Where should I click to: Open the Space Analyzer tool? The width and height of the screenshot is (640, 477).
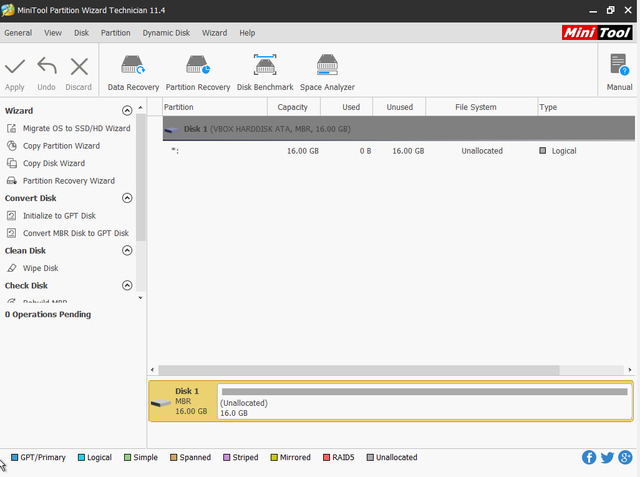pyautogui.click(x=327, y=67)
